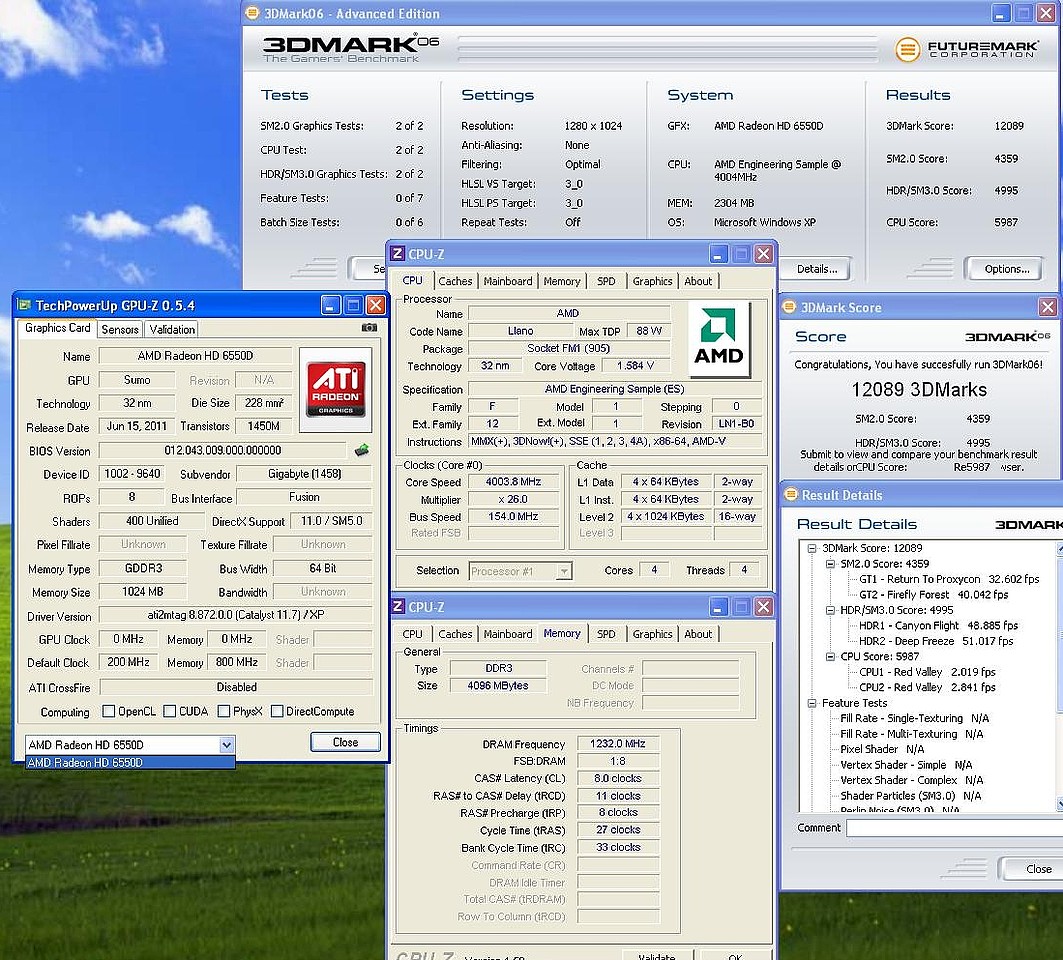Select AMD Radeon HD 6550D in dropdown list
Image resolution: width=1063 pixels, height=960 pixels.
[x=130, y=762]
